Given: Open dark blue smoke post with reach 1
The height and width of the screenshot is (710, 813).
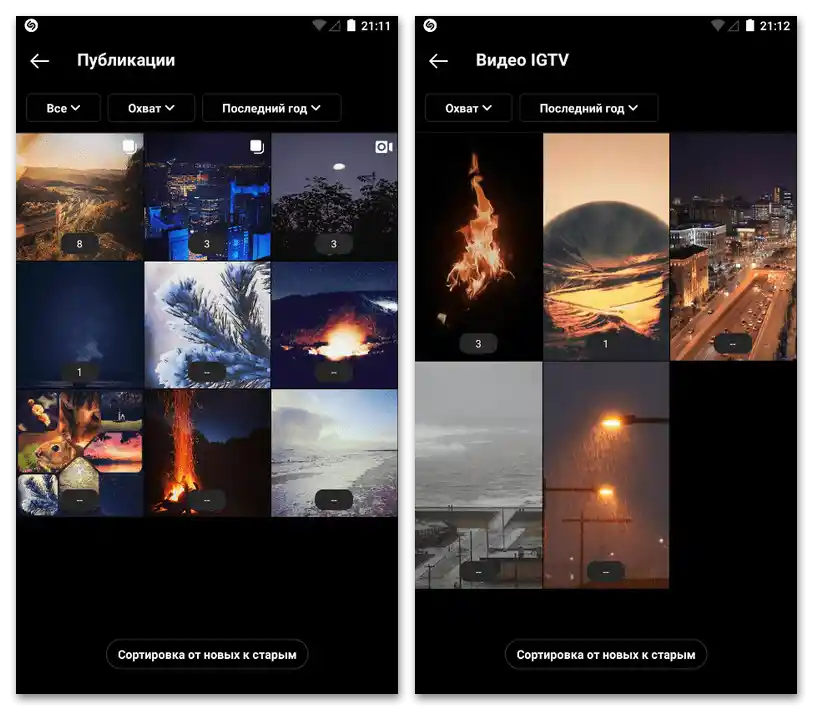Looking at the screenshot, I should click(79, 325).
